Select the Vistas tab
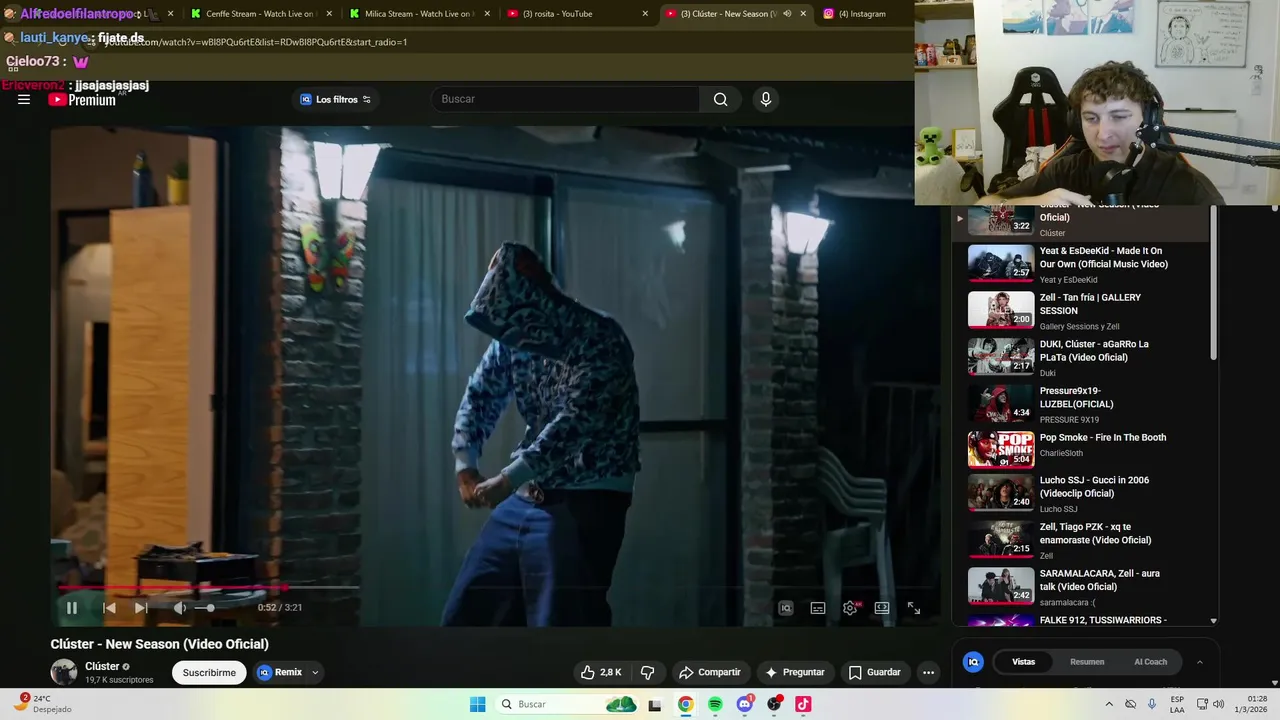This screenshot has height=720, width=1280. 1024,662
